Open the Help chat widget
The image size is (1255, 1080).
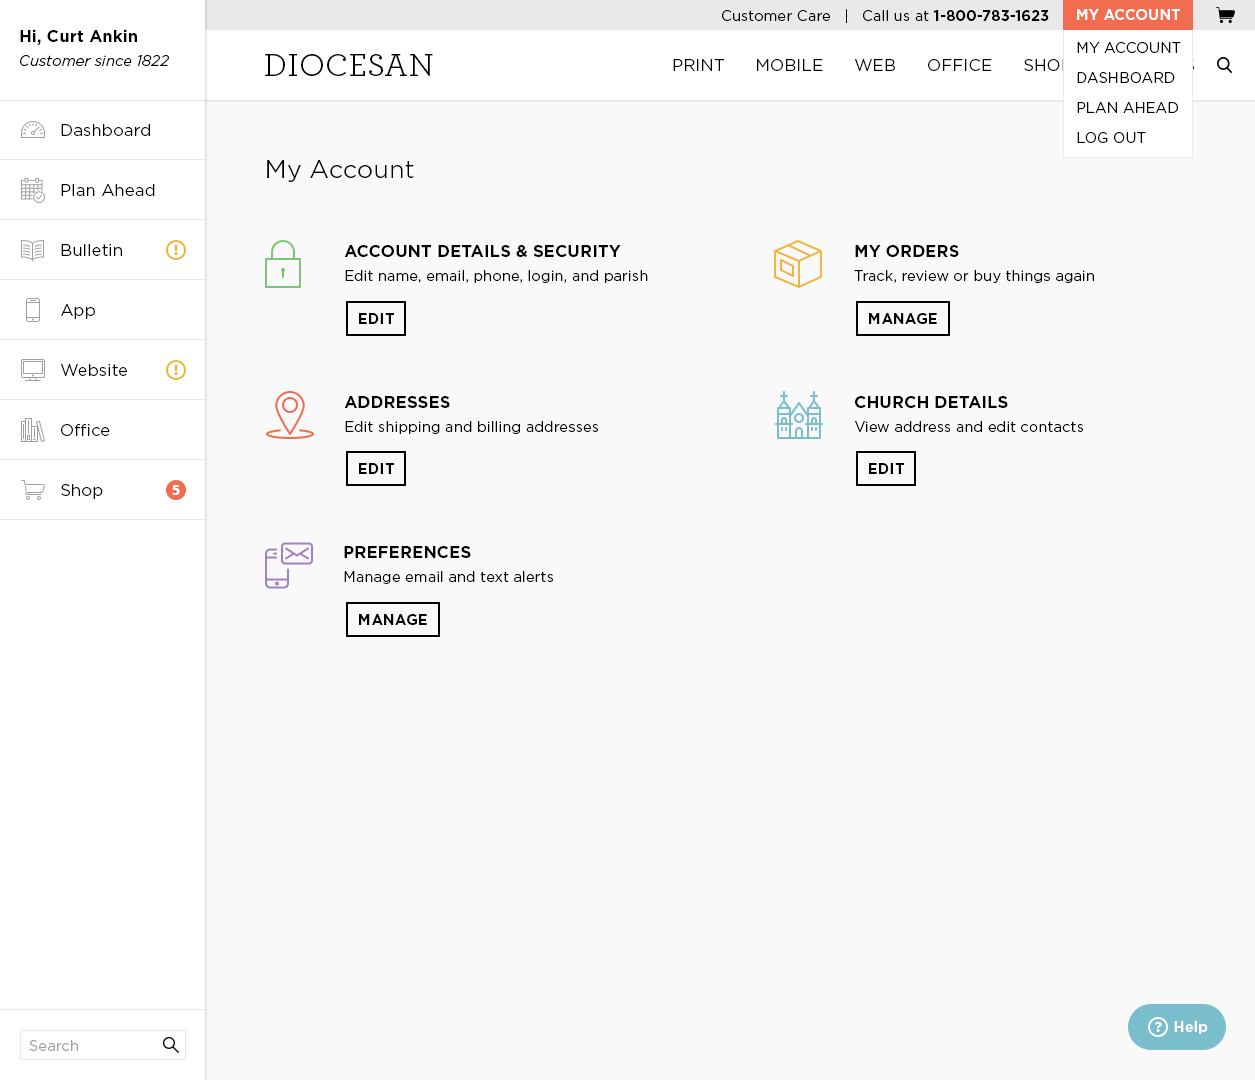(x=1176, y=1027)
